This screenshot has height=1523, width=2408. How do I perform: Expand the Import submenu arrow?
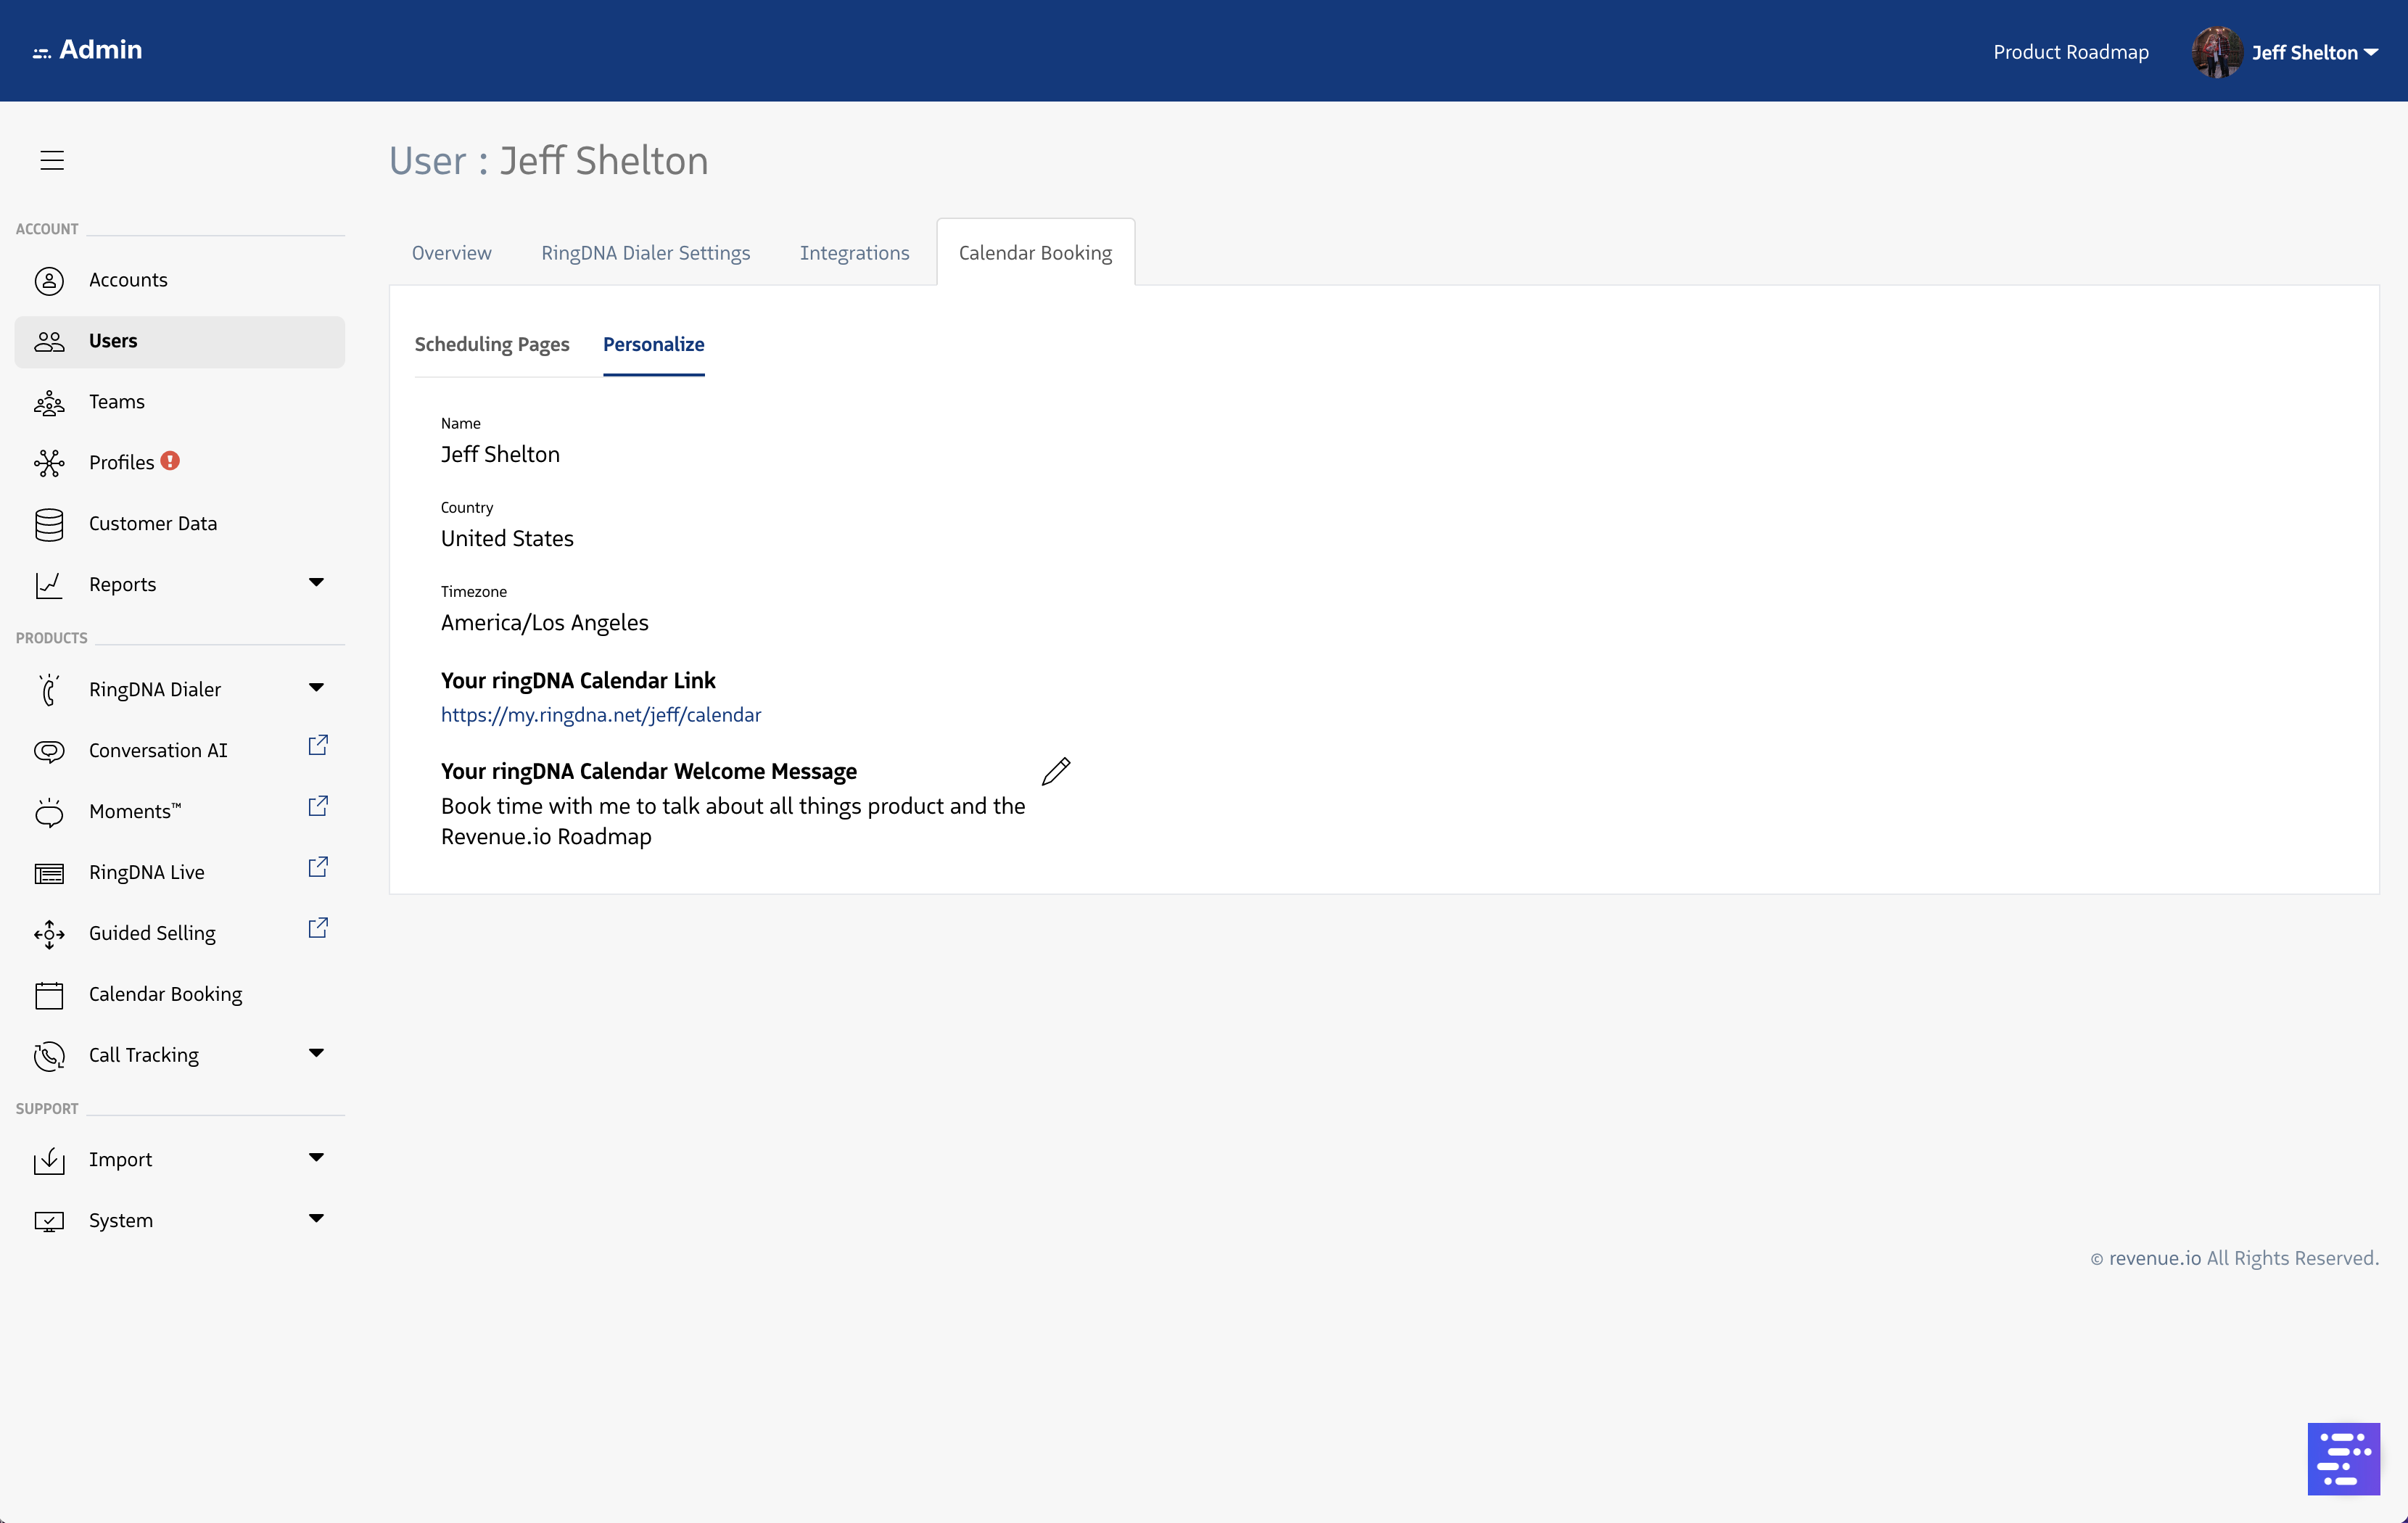[316, 1157]
